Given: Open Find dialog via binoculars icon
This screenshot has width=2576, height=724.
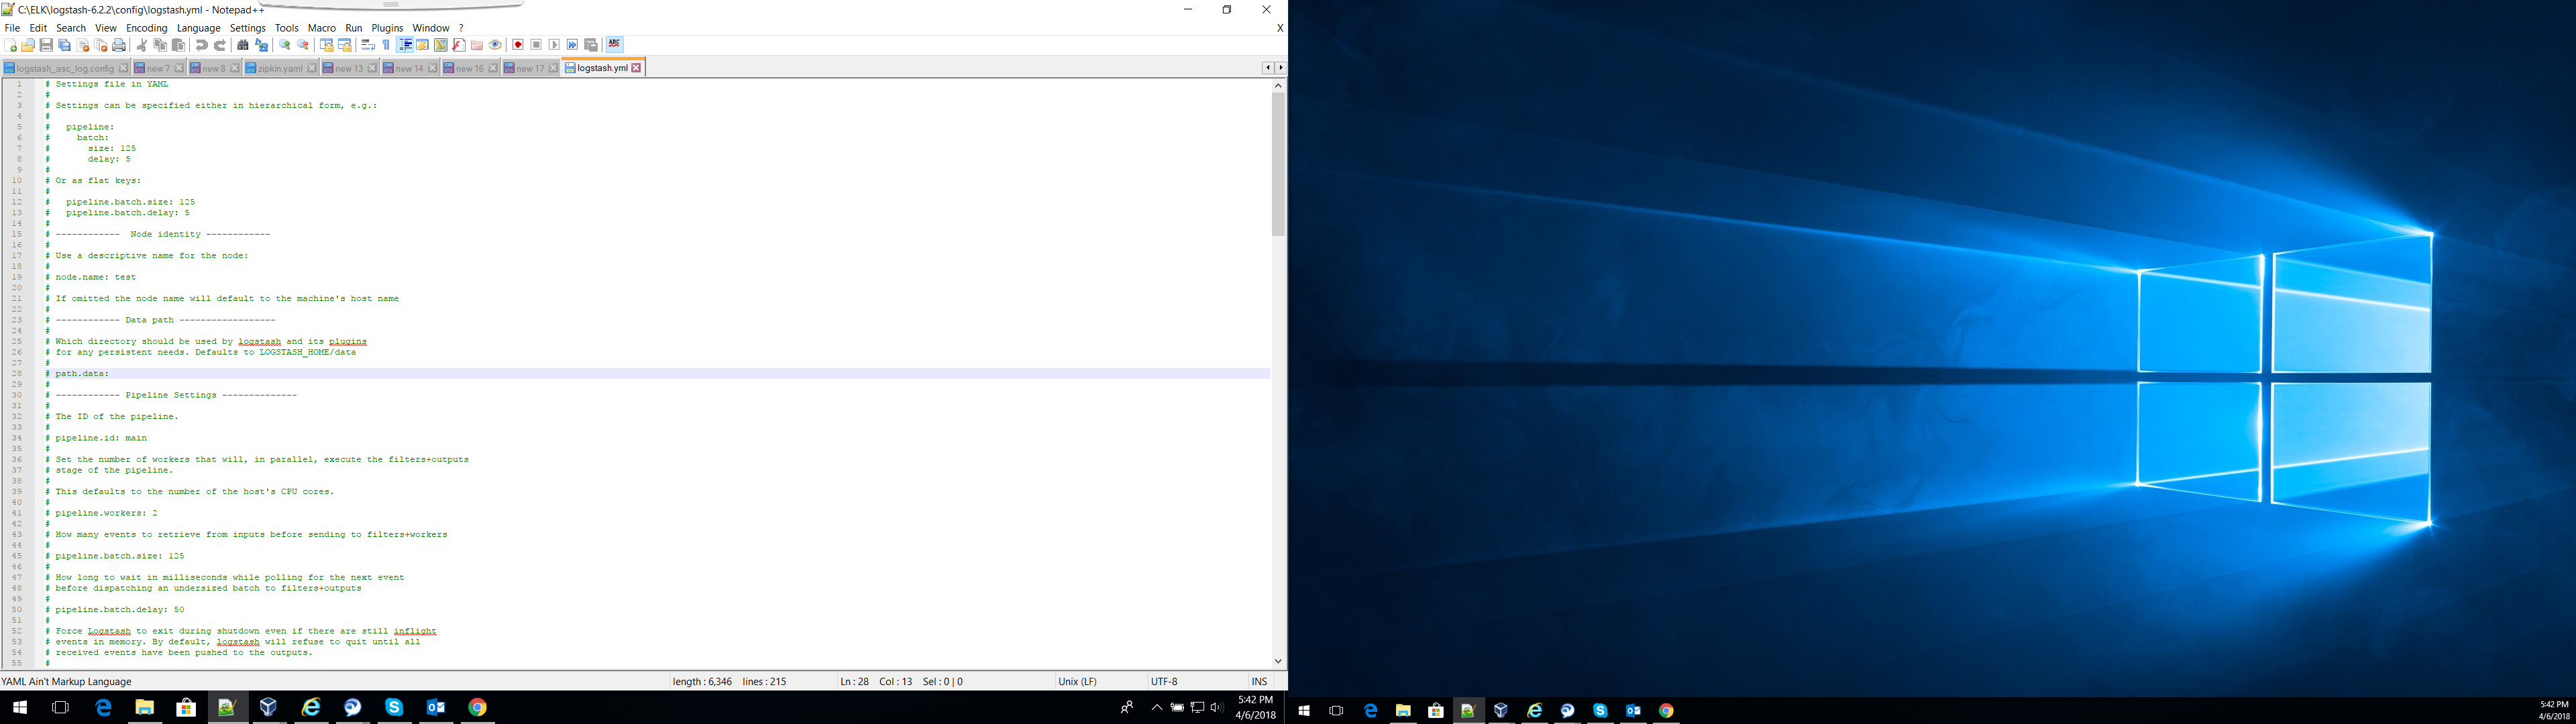Looking at the screenshot, I should point(243,45).
